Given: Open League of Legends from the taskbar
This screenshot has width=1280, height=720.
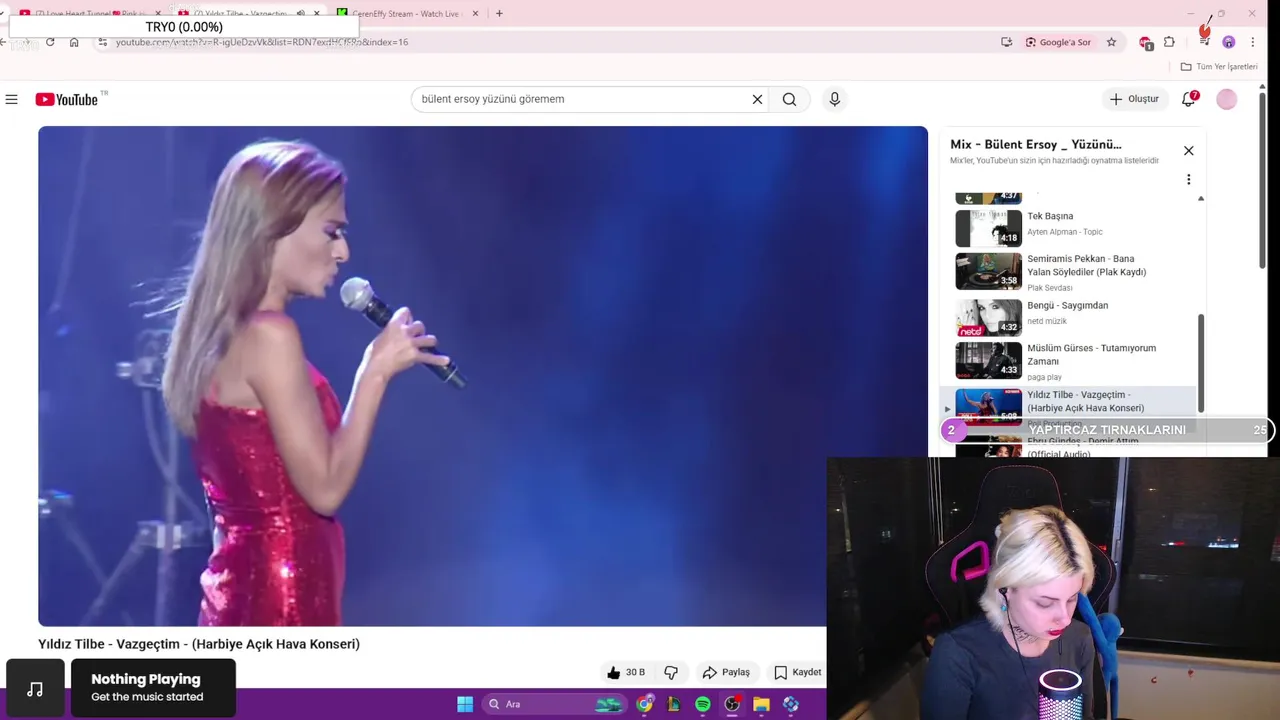Looking at the screenshot, I should (x=674, y=704).
